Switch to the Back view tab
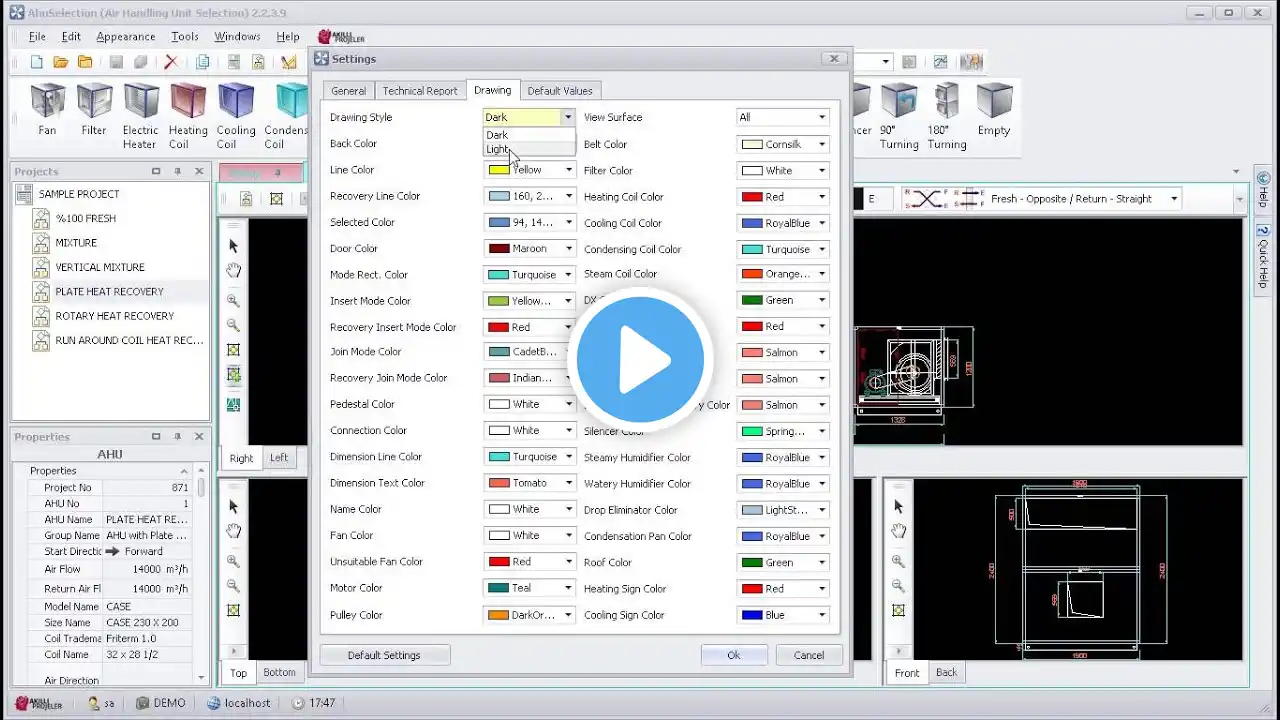 (946, 672)
